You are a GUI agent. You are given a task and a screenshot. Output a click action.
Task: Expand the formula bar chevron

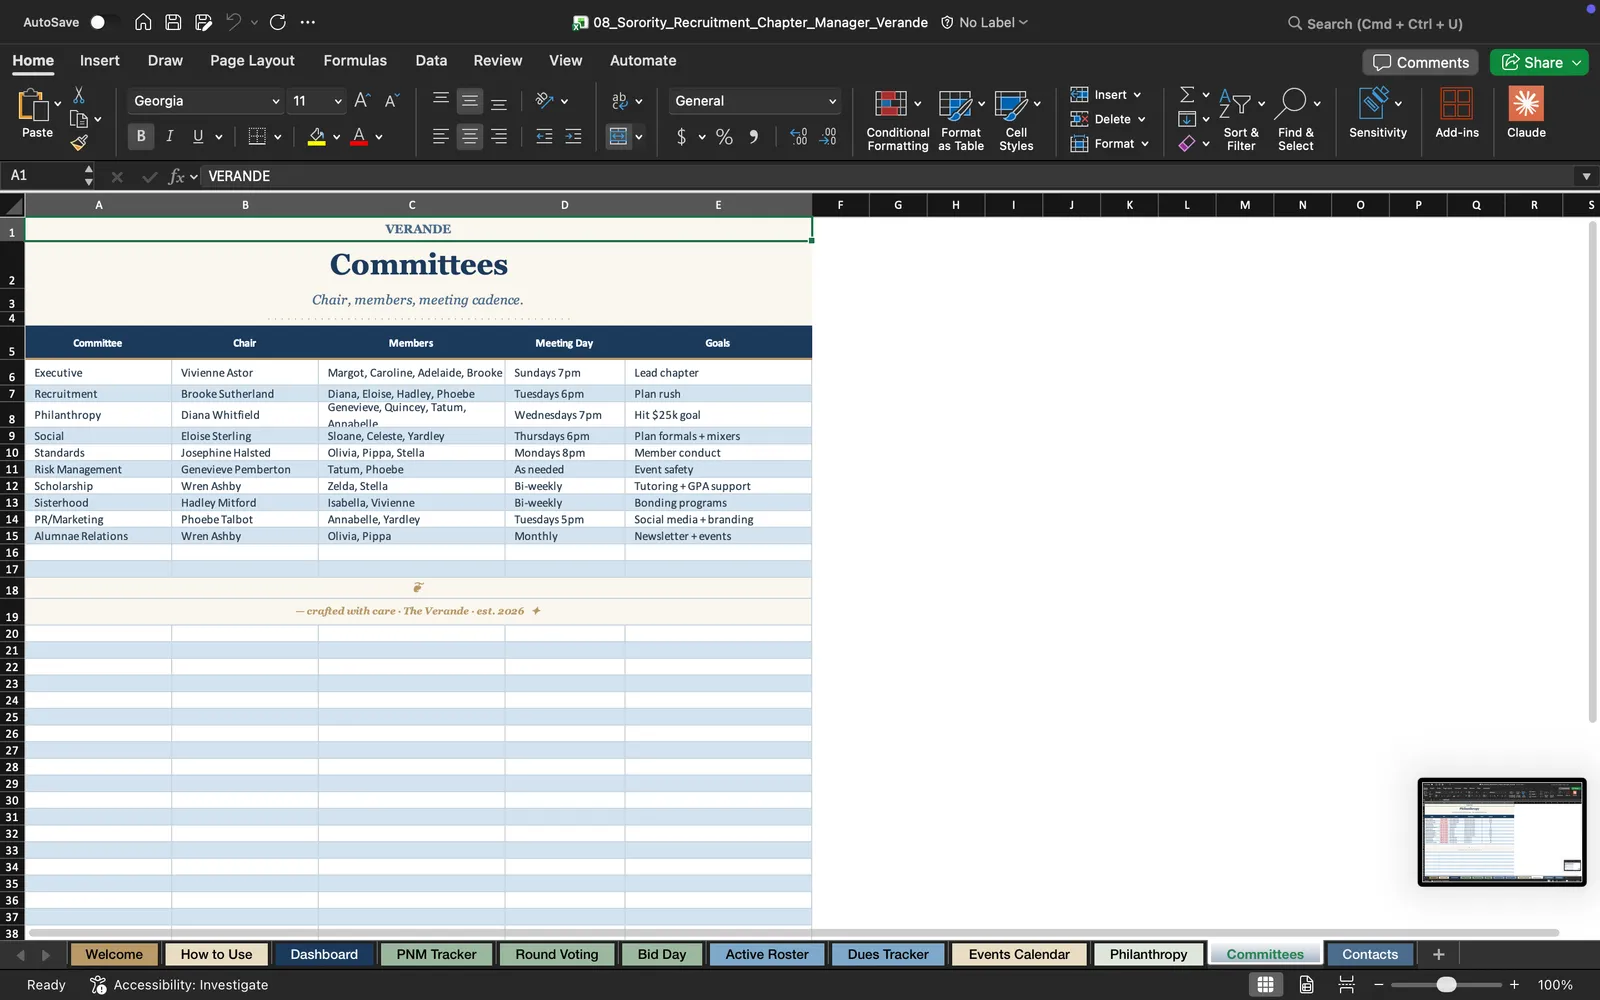[x=1586, y=176]
